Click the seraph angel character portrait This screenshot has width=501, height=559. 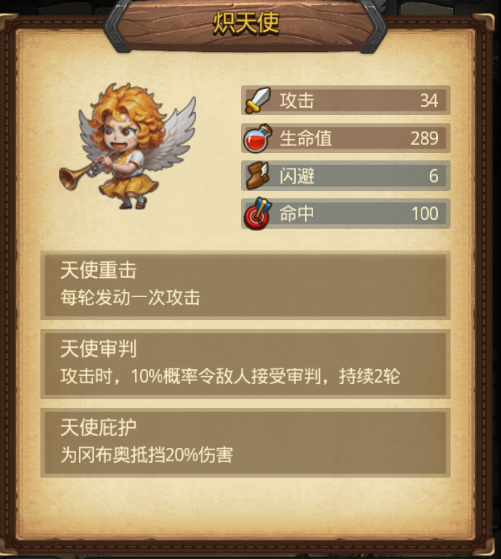click(x=128, y=146)
